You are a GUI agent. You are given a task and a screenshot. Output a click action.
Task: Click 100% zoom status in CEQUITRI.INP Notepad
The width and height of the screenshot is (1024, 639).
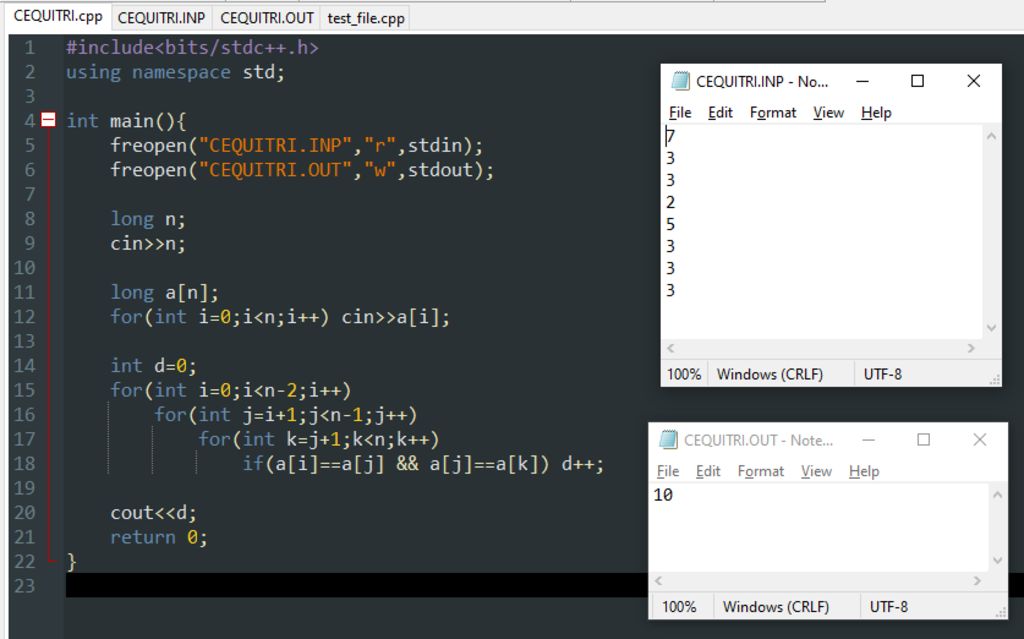[684, 374]
